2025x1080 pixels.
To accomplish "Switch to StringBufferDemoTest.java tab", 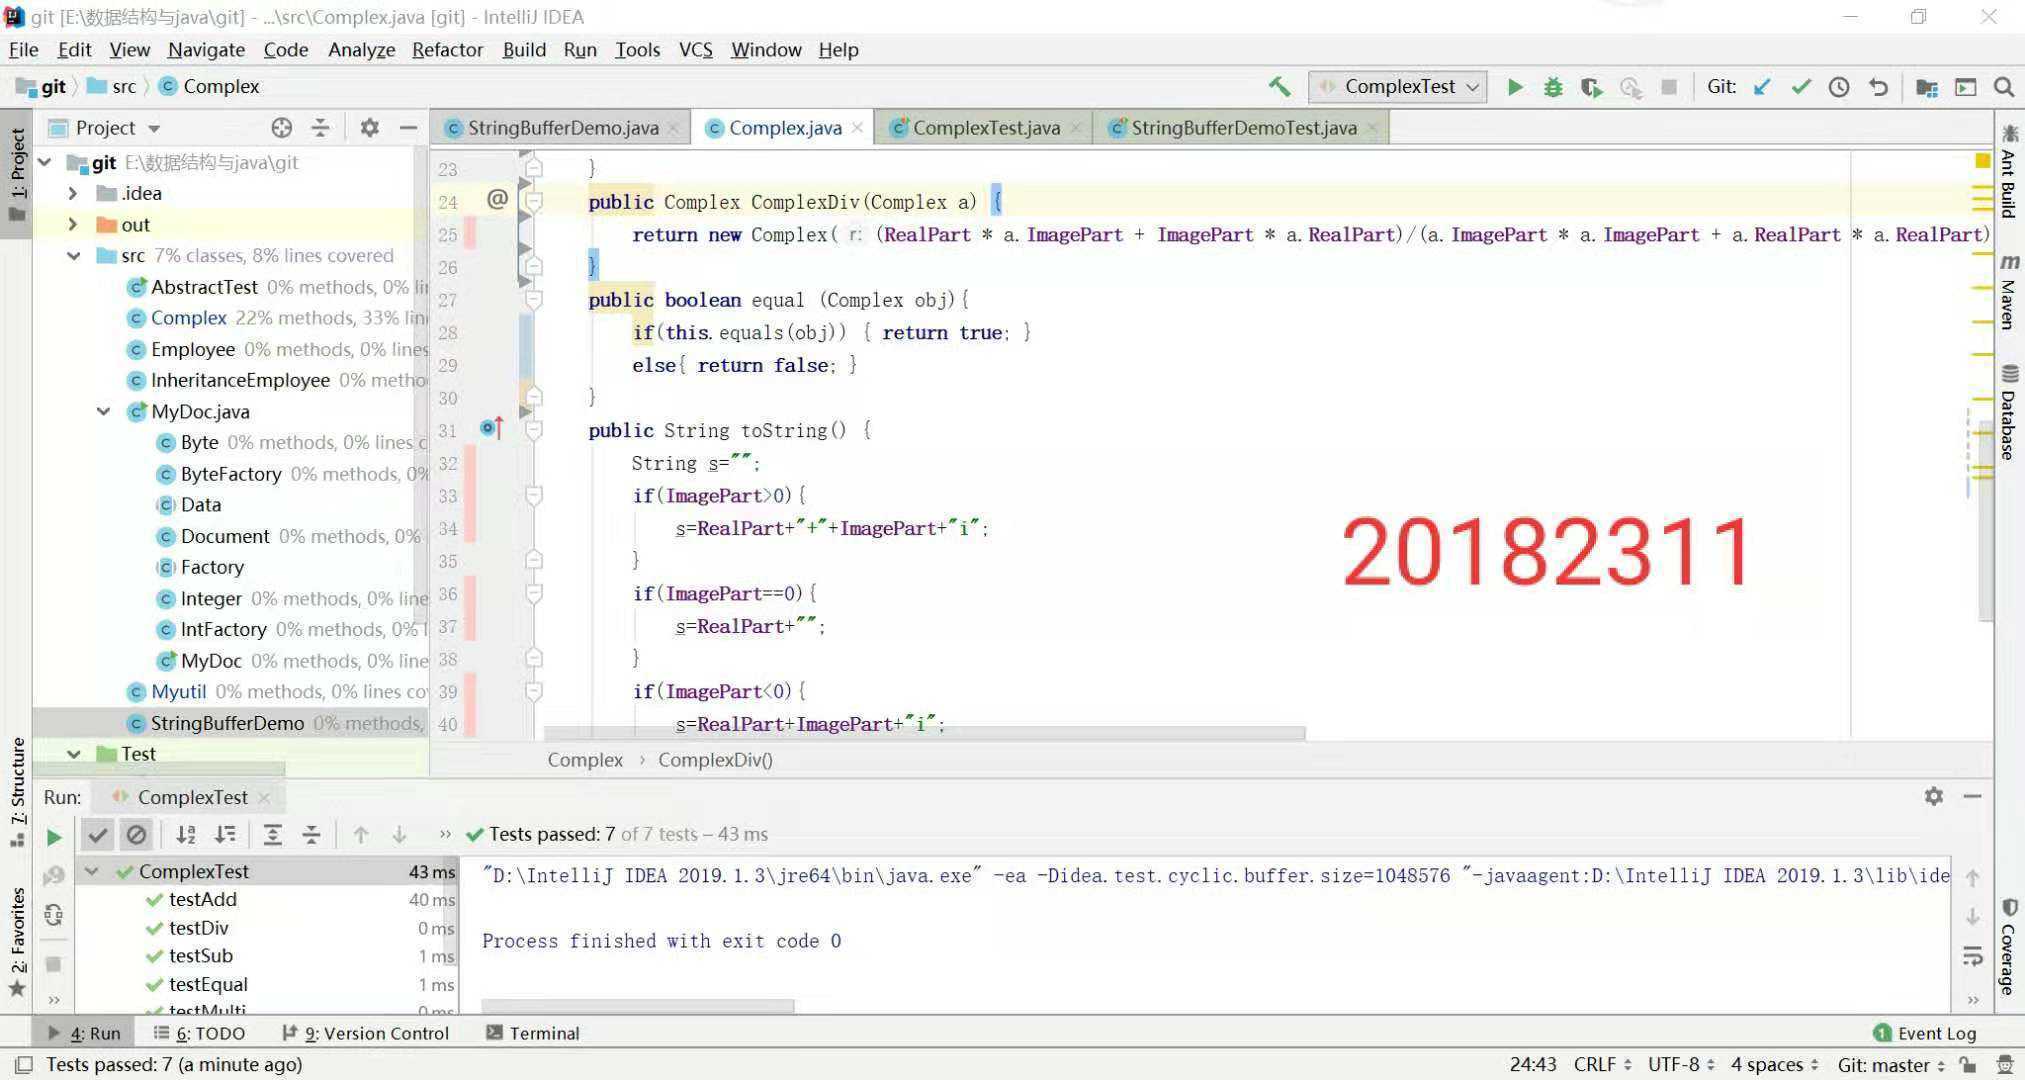I will click(1243, 128).
